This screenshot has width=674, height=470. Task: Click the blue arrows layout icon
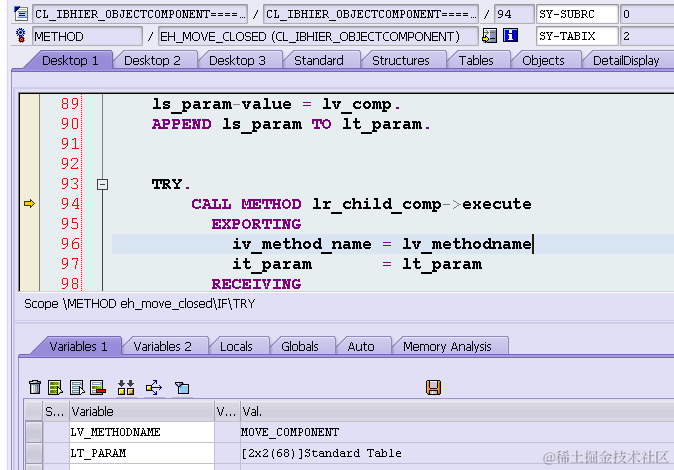tap(154, 387)
